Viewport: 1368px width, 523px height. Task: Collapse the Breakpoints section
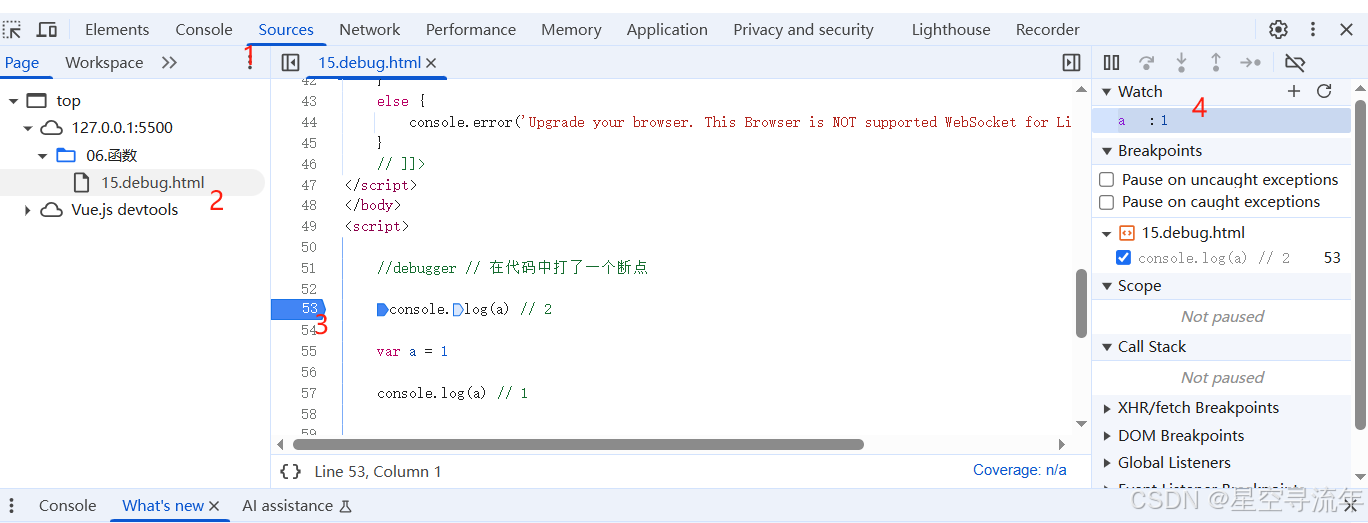(1107, 151)
